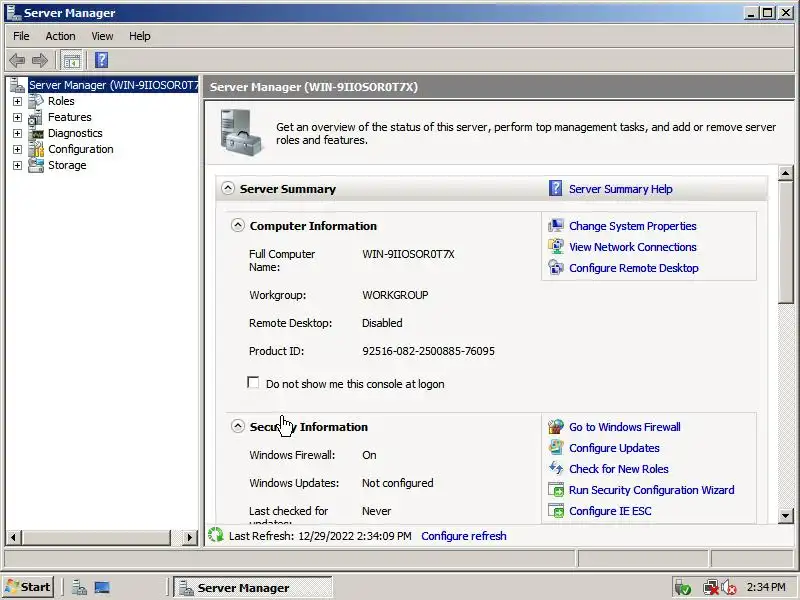Click the Configure Remote Desktop icon
This screenshot has width=800, height=600.
click(556, 267)
